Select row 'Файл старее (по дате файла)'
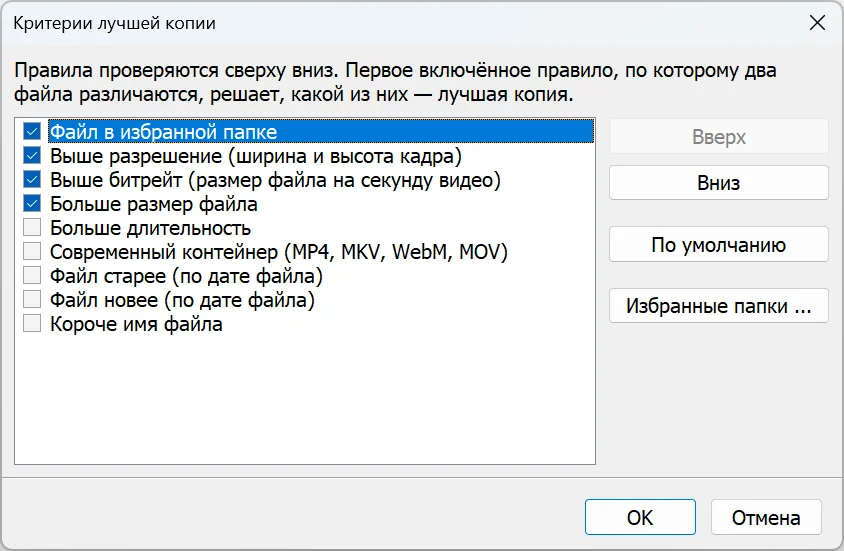This screenshot has height=551, width=844. click(x=186, y=276)
